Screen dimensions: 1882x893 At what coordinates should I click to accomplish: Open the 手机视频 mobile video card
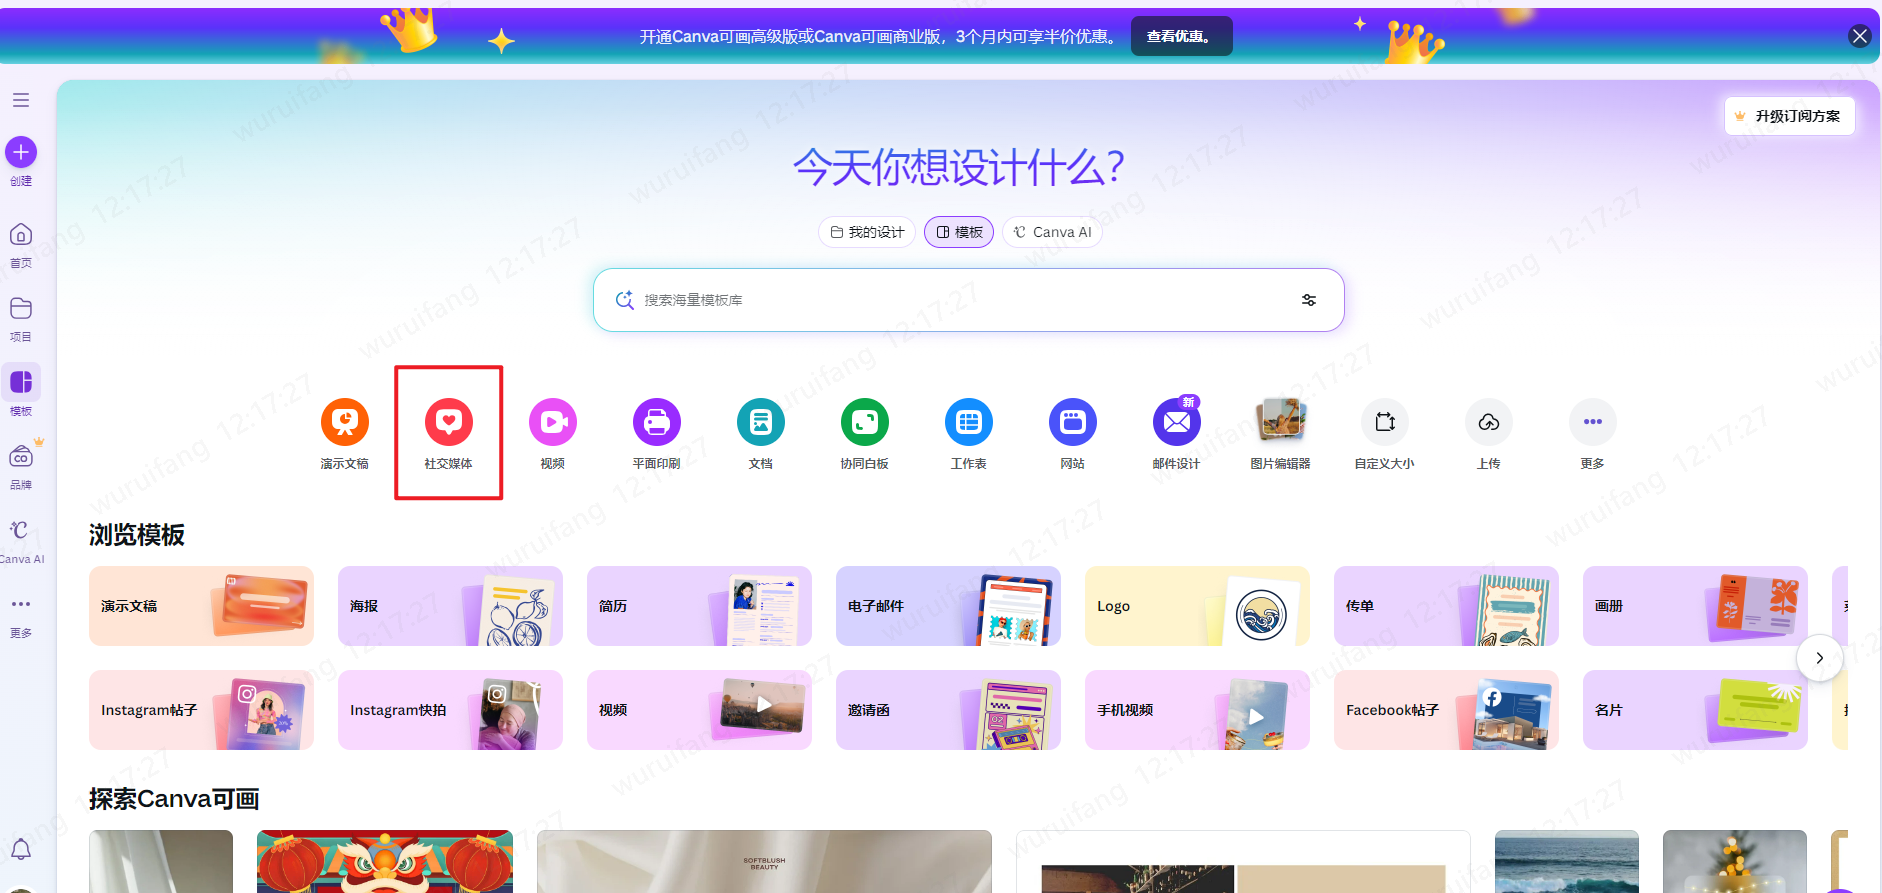click(x=1197, y=710)
